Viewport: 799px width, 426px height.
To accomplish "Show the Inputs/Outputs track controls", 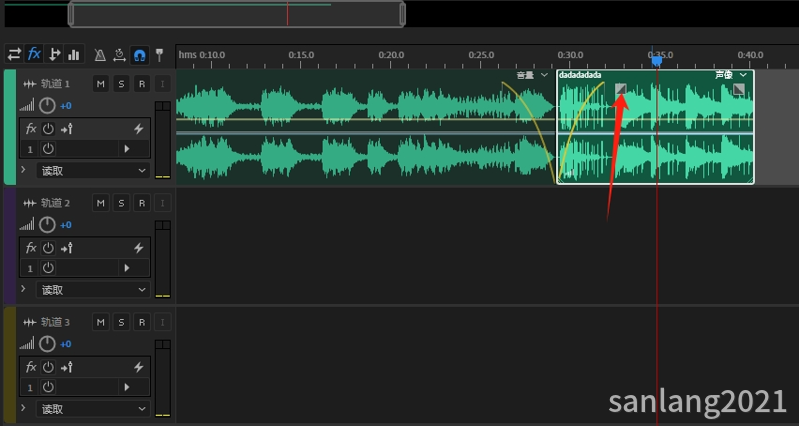I will [x=14, y=54].
